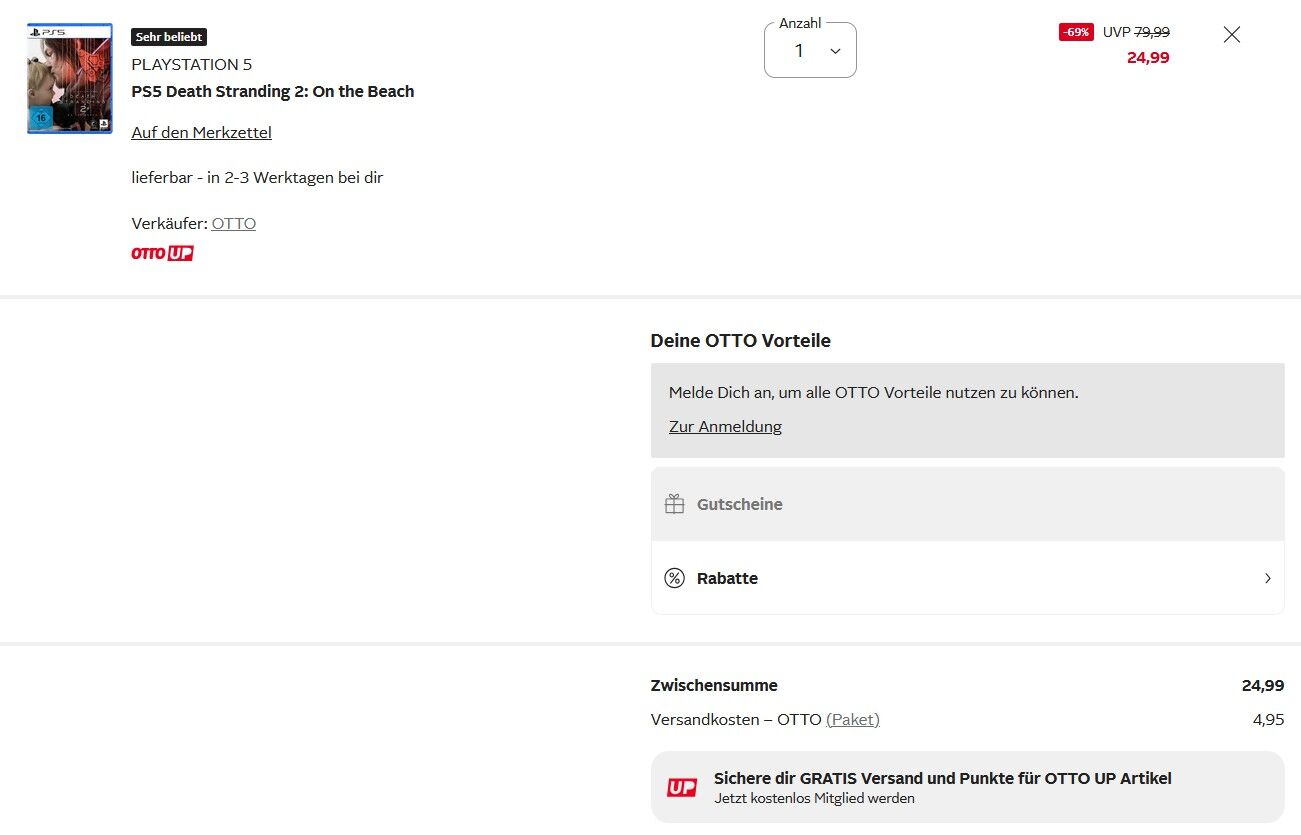Click the percent icon beside Rabatte
This screenshot has height=835, width=1301.
[675, 578]
